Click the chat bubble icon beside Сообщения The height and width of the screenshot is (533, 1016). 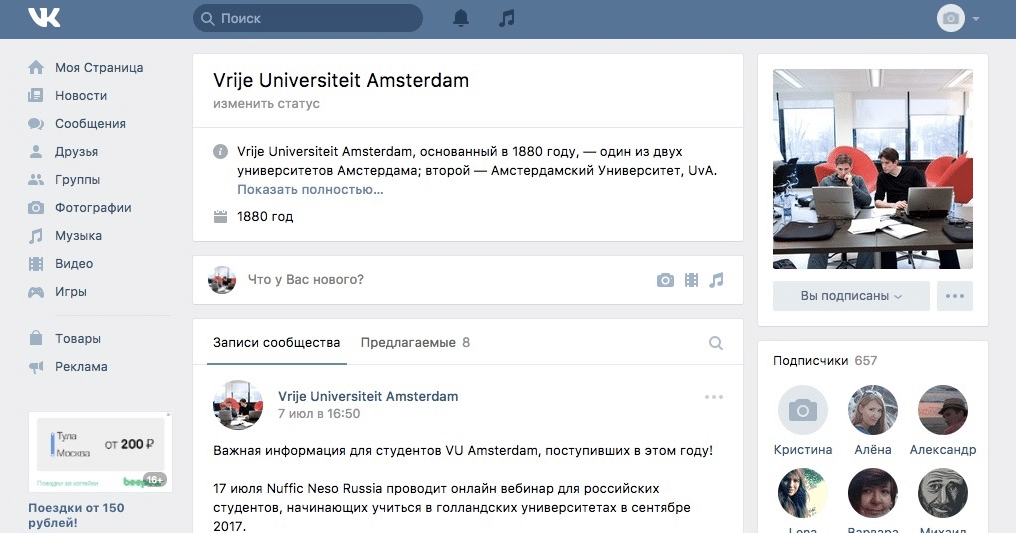[36, 124]
